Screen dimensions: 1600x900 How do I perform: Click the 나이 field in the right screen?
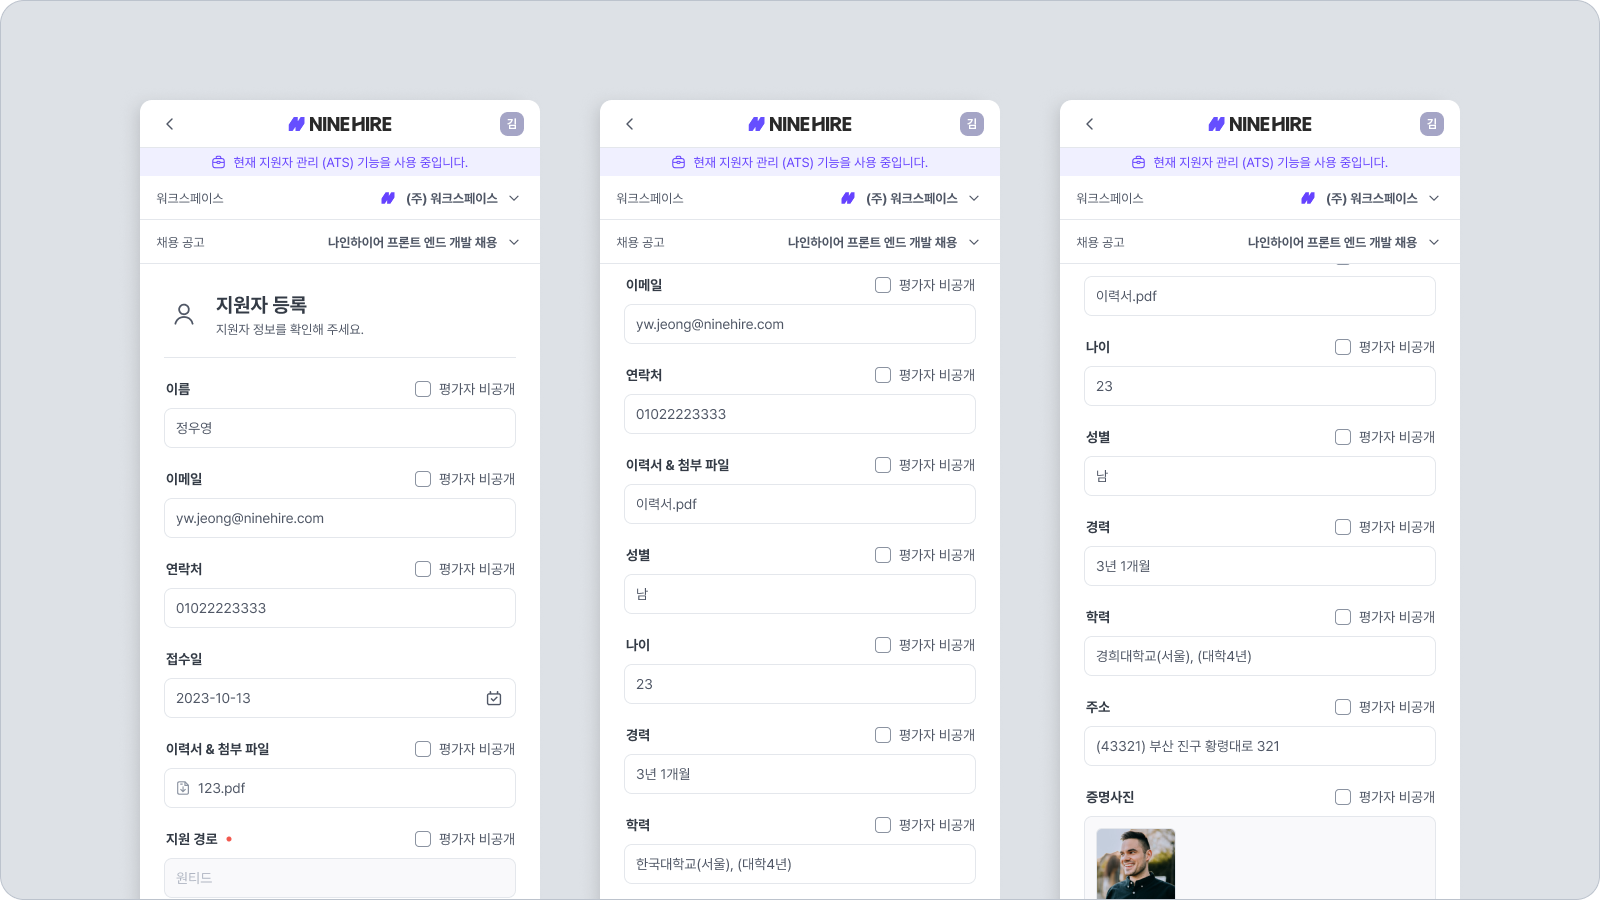point(1260,386)
